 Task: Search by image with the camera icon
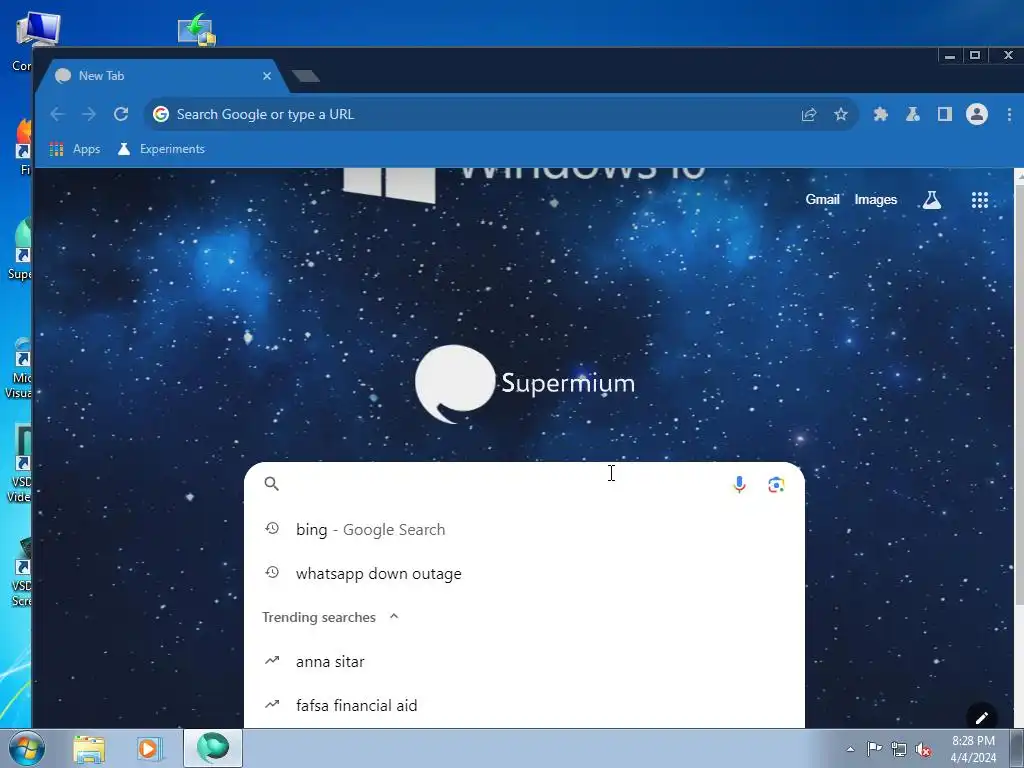(x=776, y=485)
